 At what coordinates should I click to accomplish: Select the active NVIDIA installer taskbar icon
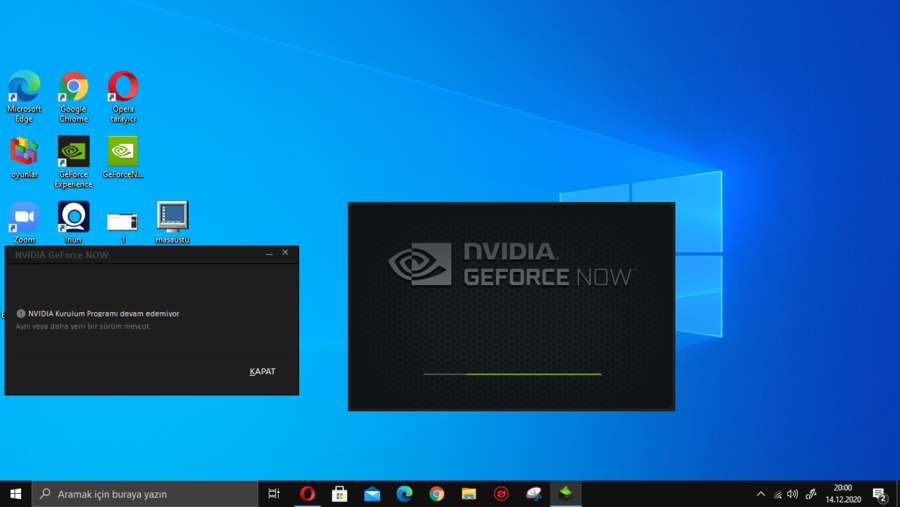click(x=566, y=494)
